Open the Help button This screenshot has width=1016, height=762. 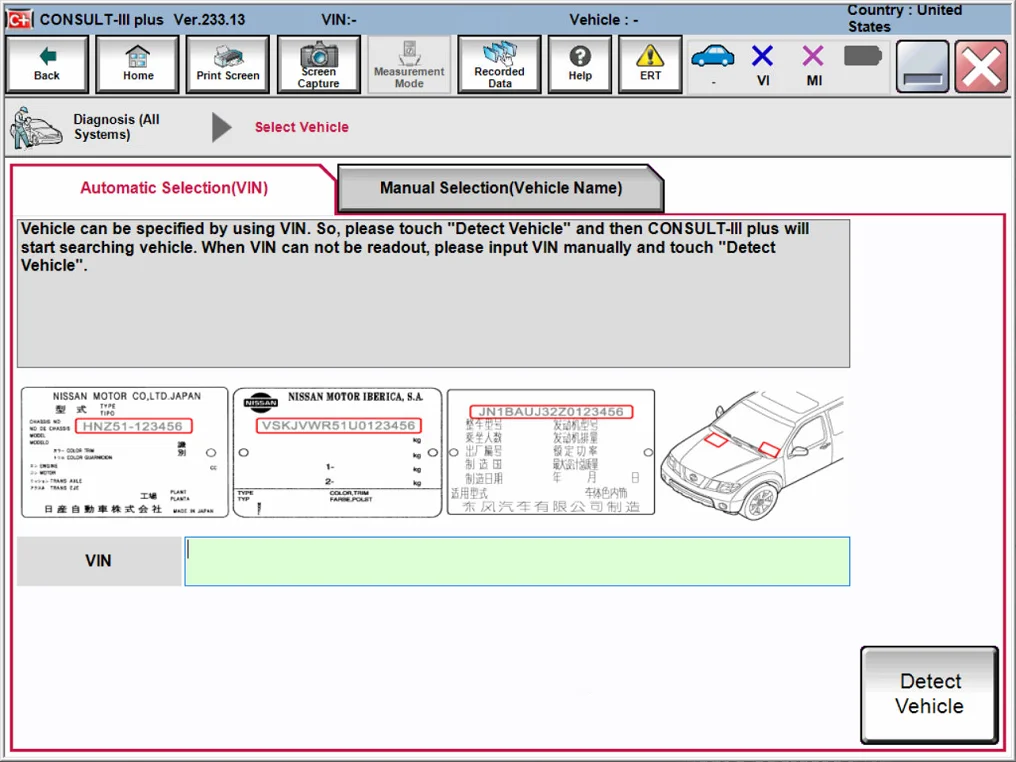tap(579, 65)
